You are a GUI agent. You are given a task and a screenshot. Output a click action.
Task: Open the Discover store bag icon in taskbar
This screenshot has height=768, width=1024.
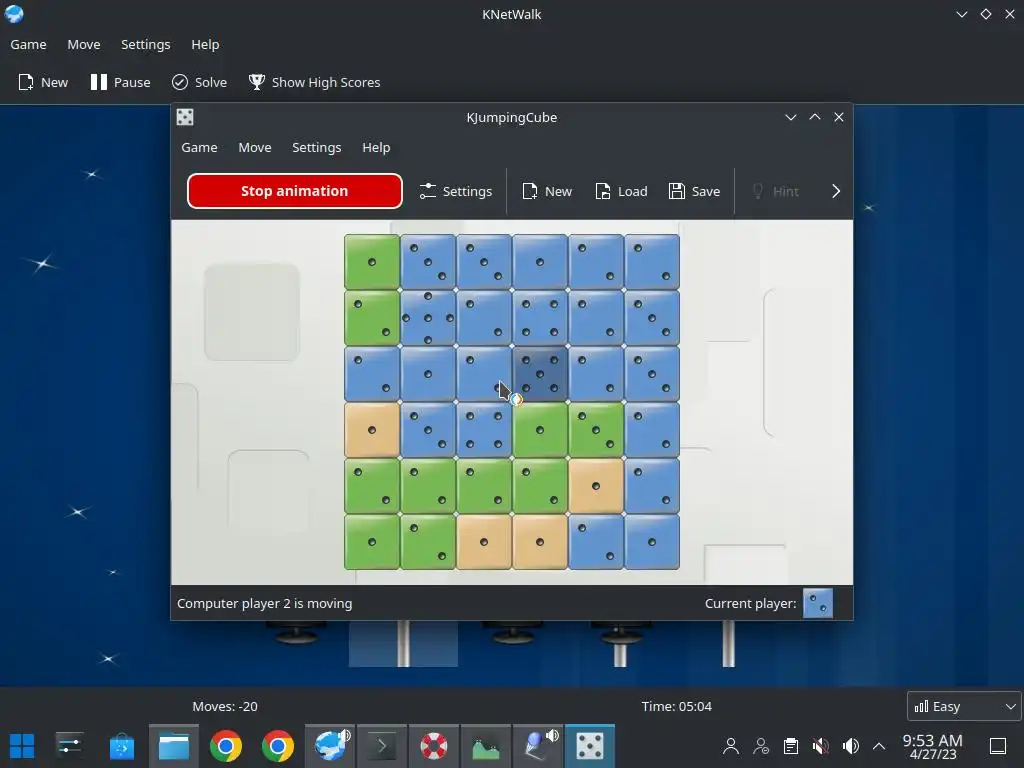click(x=121, y=746)
